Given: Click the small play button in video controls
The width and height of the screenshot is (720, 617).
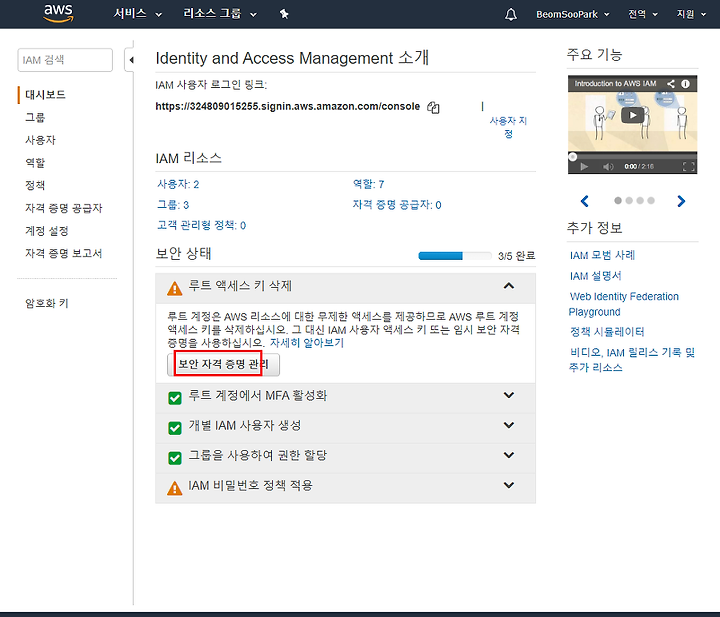Looking at the screenshot, I should [x=584, y=166].
